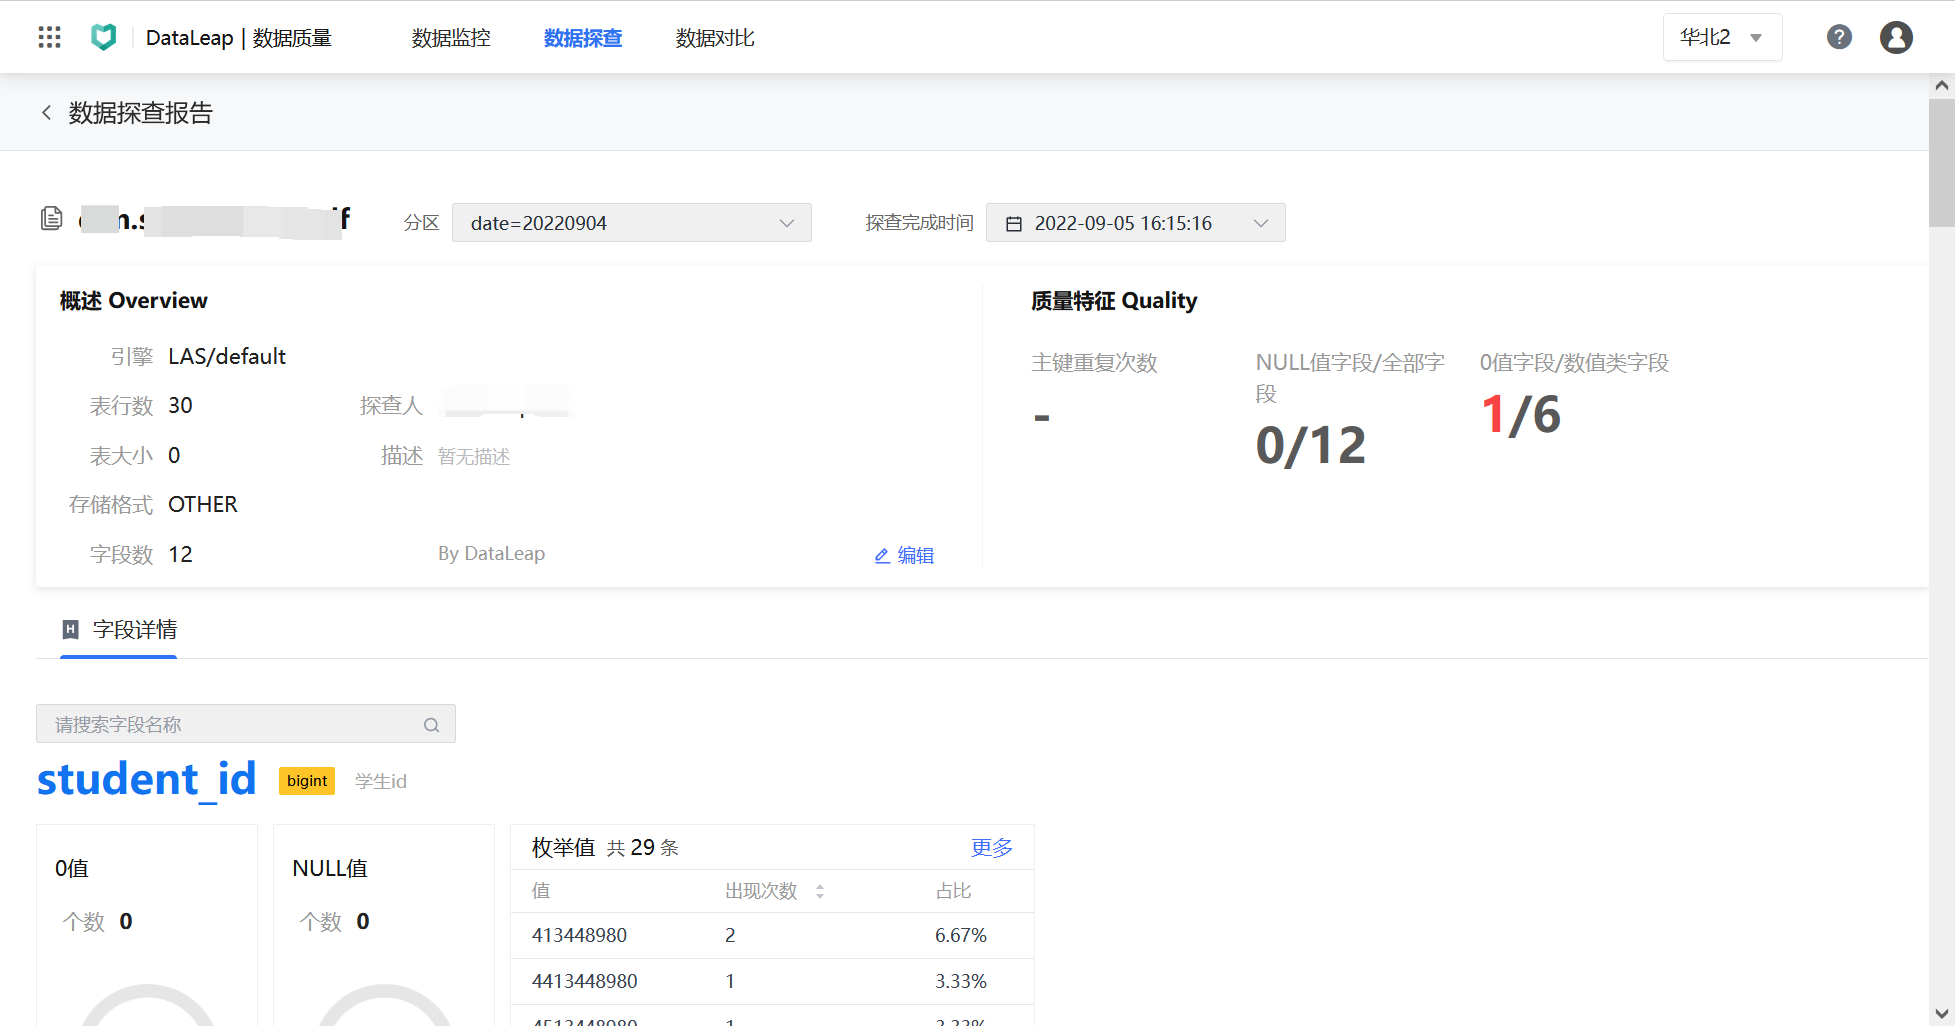The image size is (1955, 1026).
Task: Click the 字段详情 tab icon
Action: [71, 629]
